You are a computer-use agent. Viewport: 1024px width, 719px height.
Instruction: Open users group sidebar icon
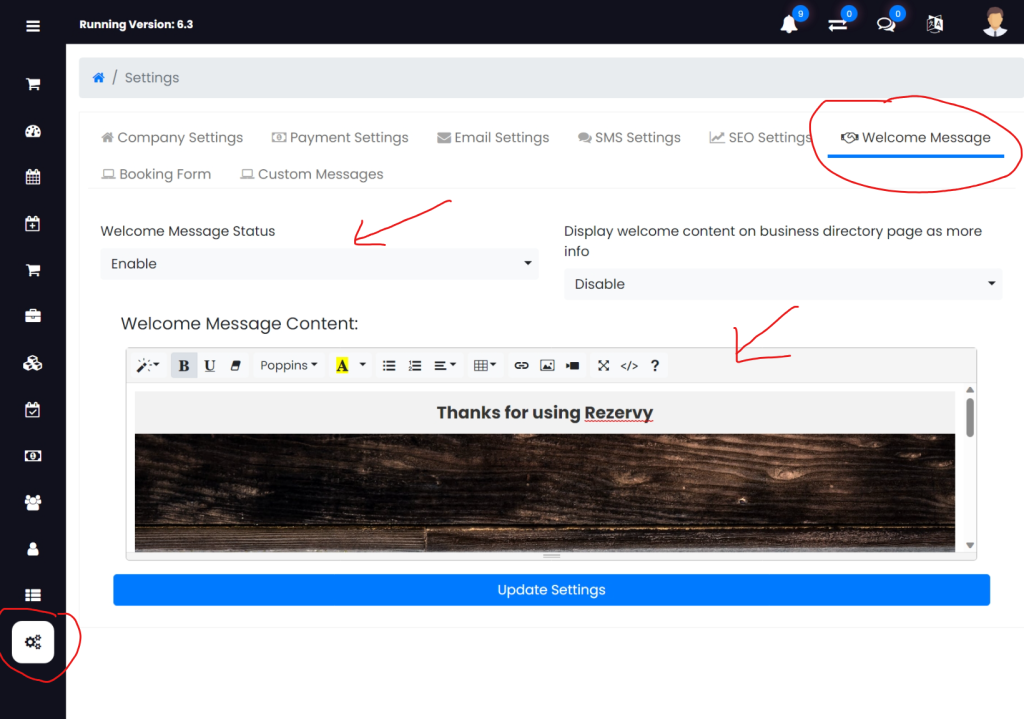(x=33, y=502)
